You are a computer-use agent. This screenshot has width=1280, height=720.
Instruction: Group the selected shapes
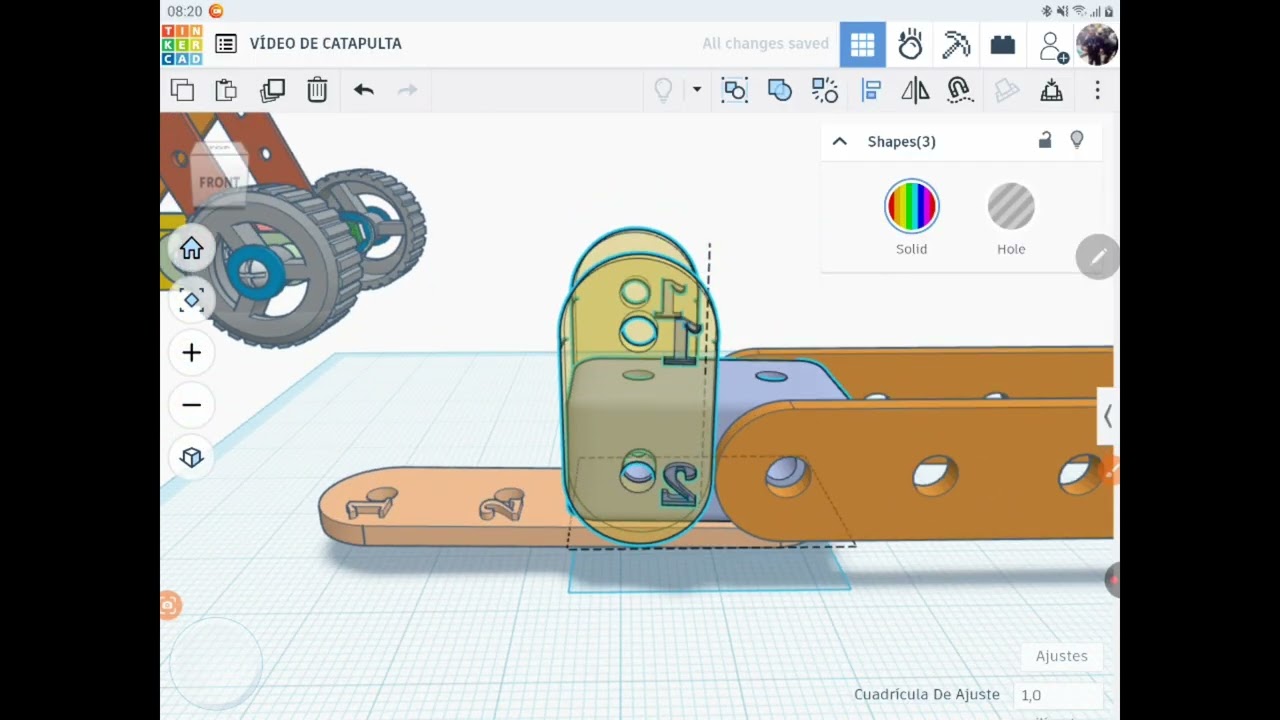[780, 90]
